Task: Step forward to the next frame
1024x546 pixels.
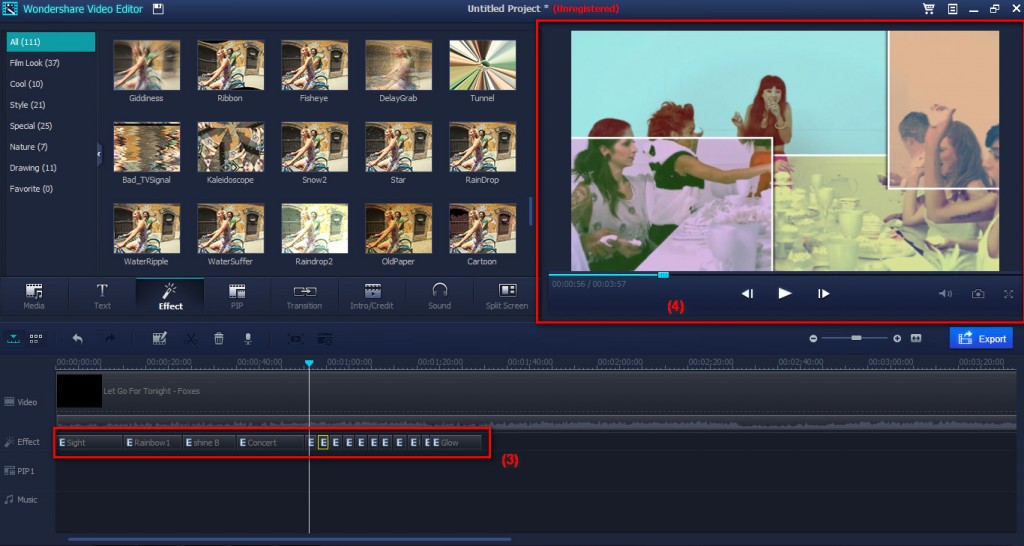Action: point(824,294)
